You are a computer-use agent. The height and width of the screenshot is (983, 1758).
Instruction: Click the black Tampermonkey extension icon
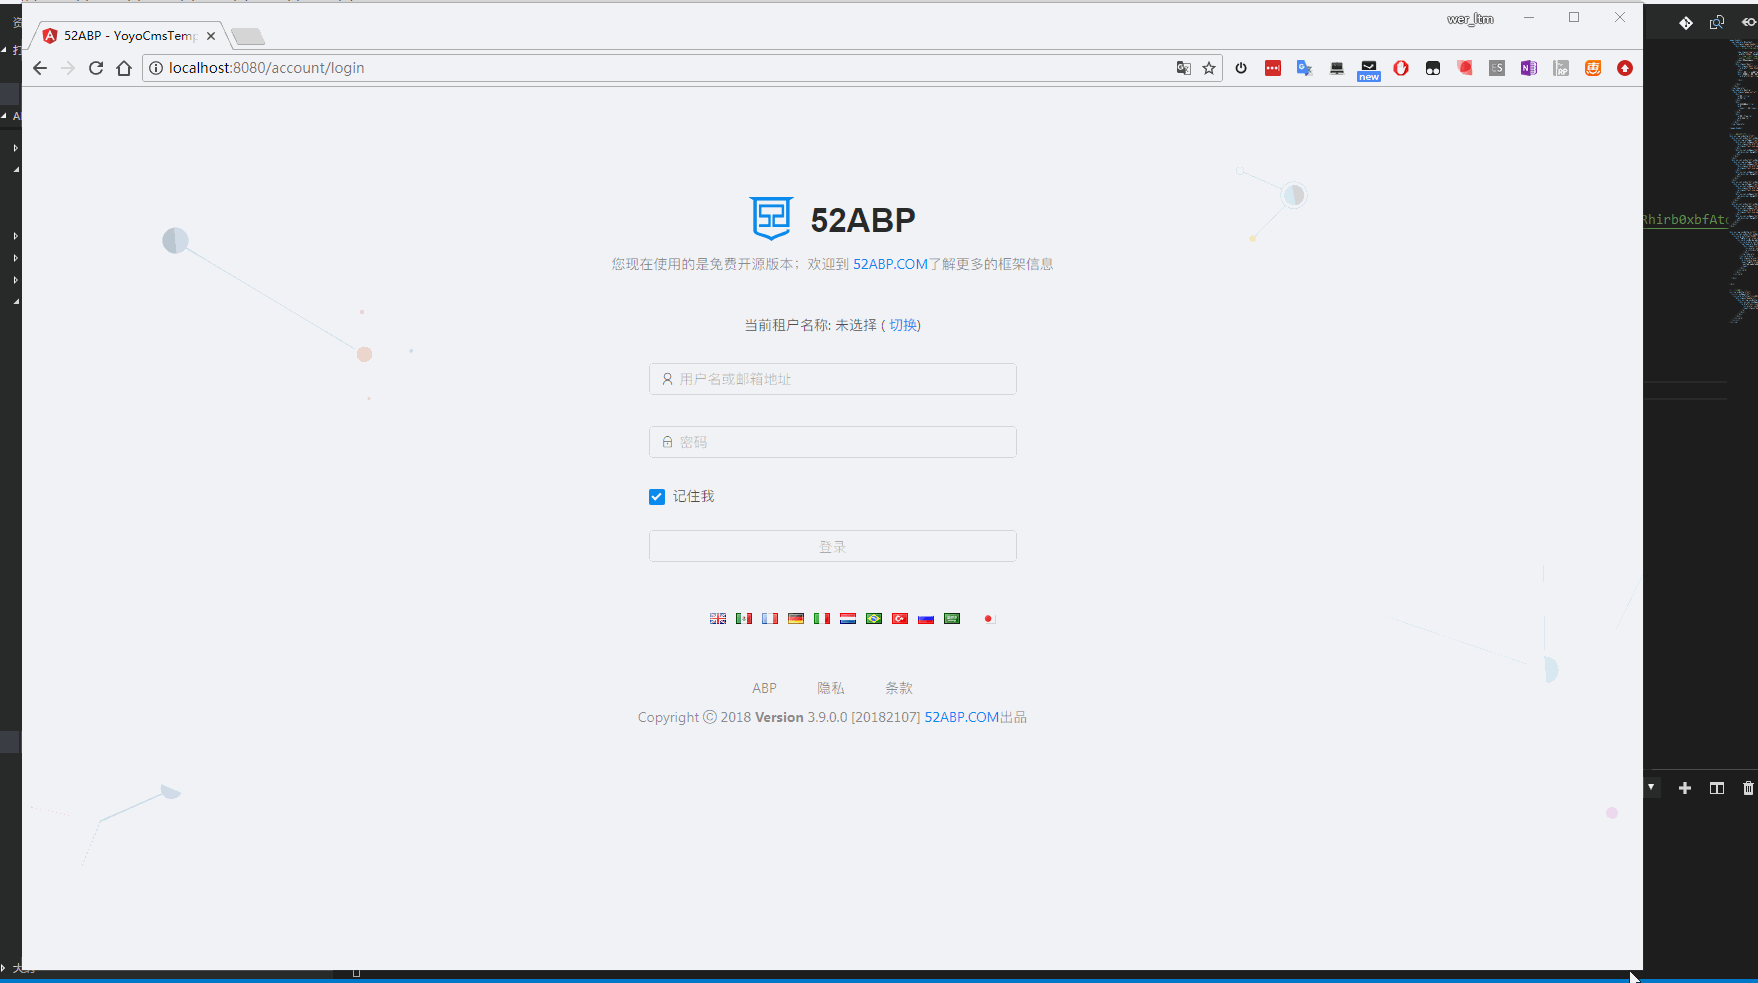coord(1433,68)
